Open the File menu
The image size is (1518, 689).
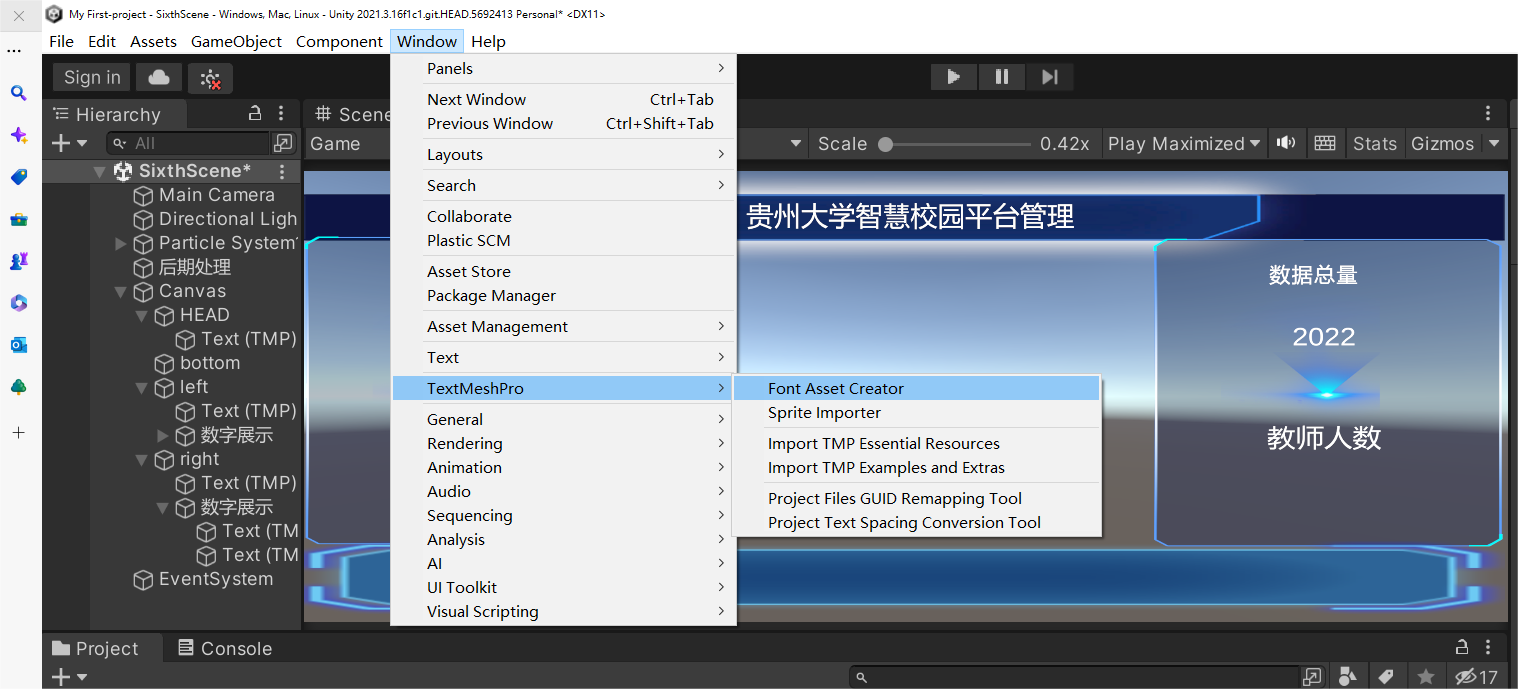(x=61, y=41)
